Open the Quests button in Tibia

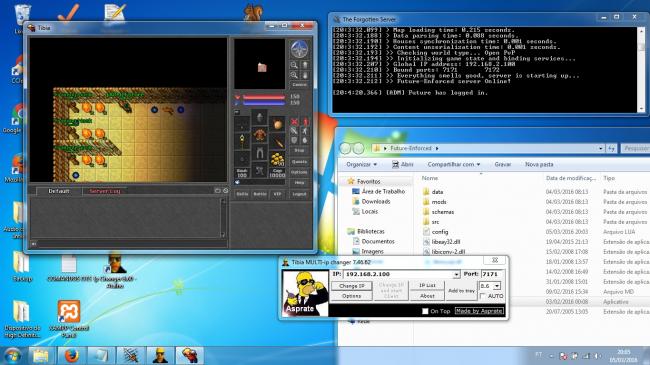point(299,161)
